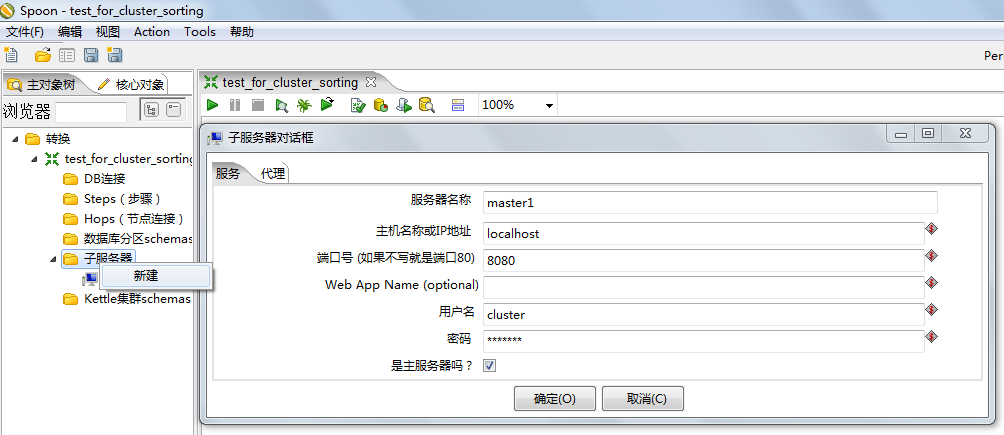1004x435 pixels.
Task: Open the 编辑 menu
Action: pos(69,32)
